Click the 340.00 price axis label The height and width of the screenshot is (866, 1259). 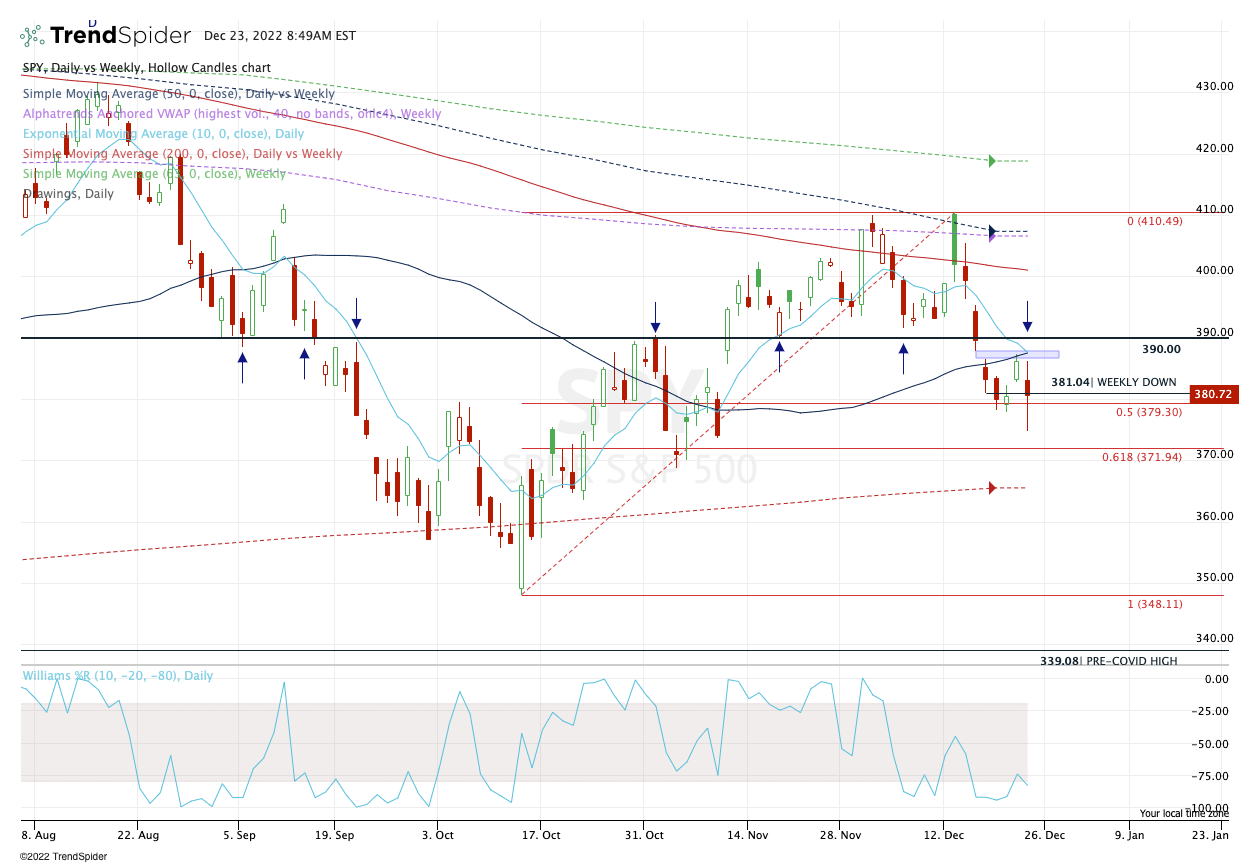pyautogui.click(x=1215, y=639)
